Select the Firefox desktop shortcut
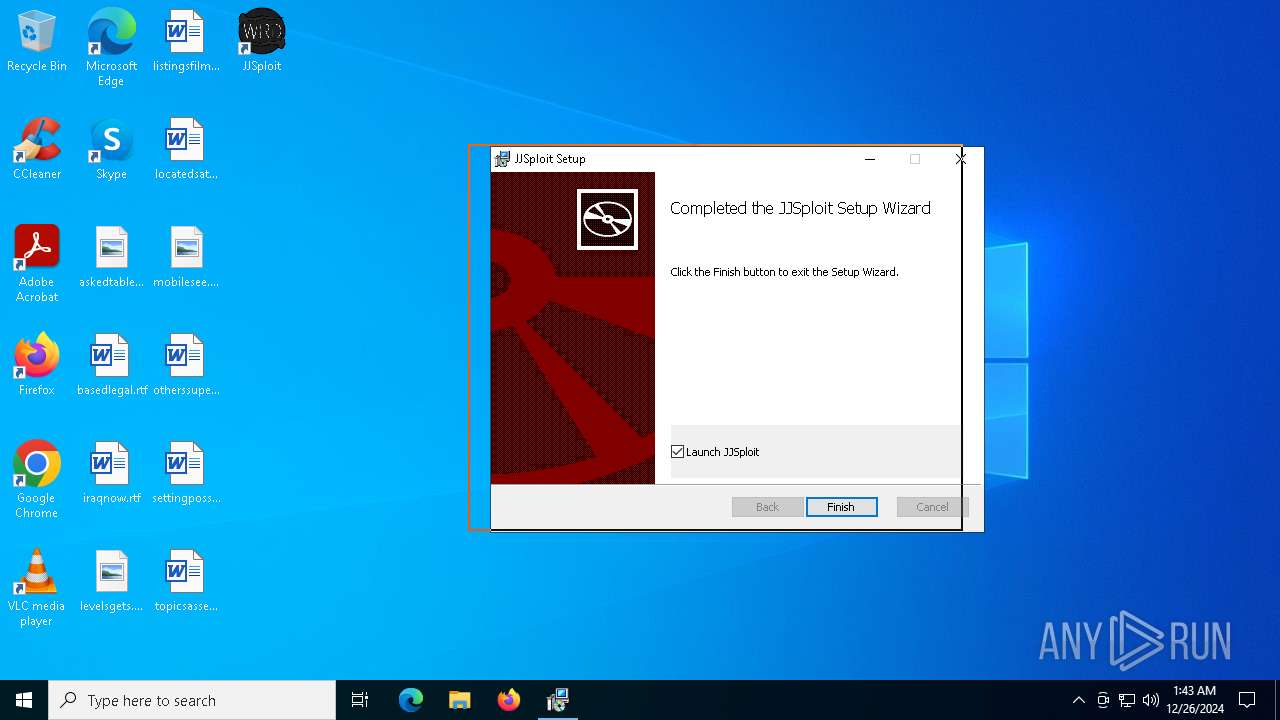This screenshot has width=1280, height=720. 37,365
